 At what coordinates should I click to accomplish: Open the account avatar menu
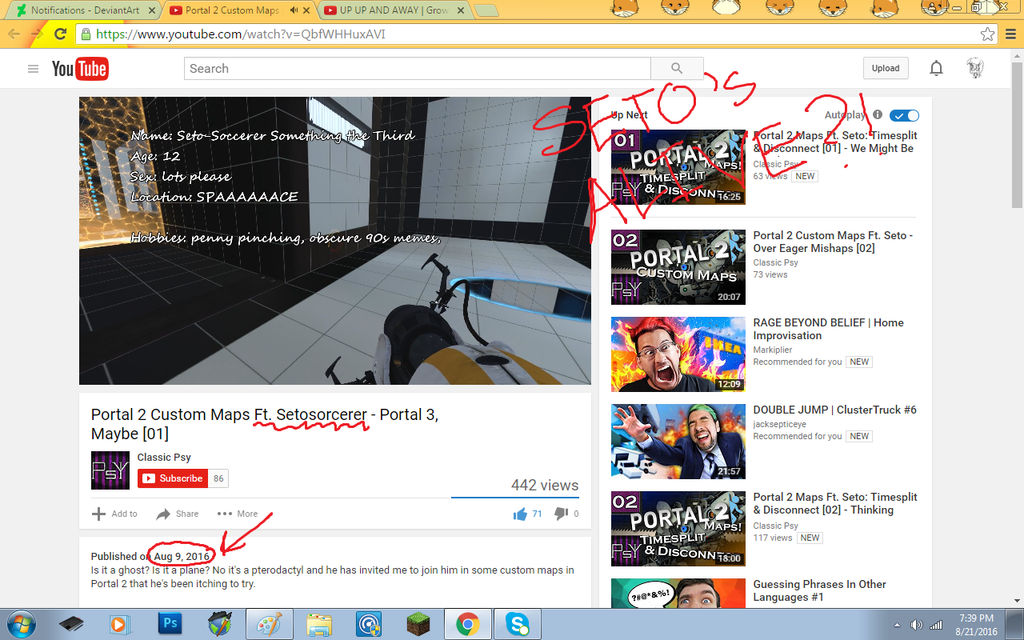pyautogui.click(x=975, y=68)
